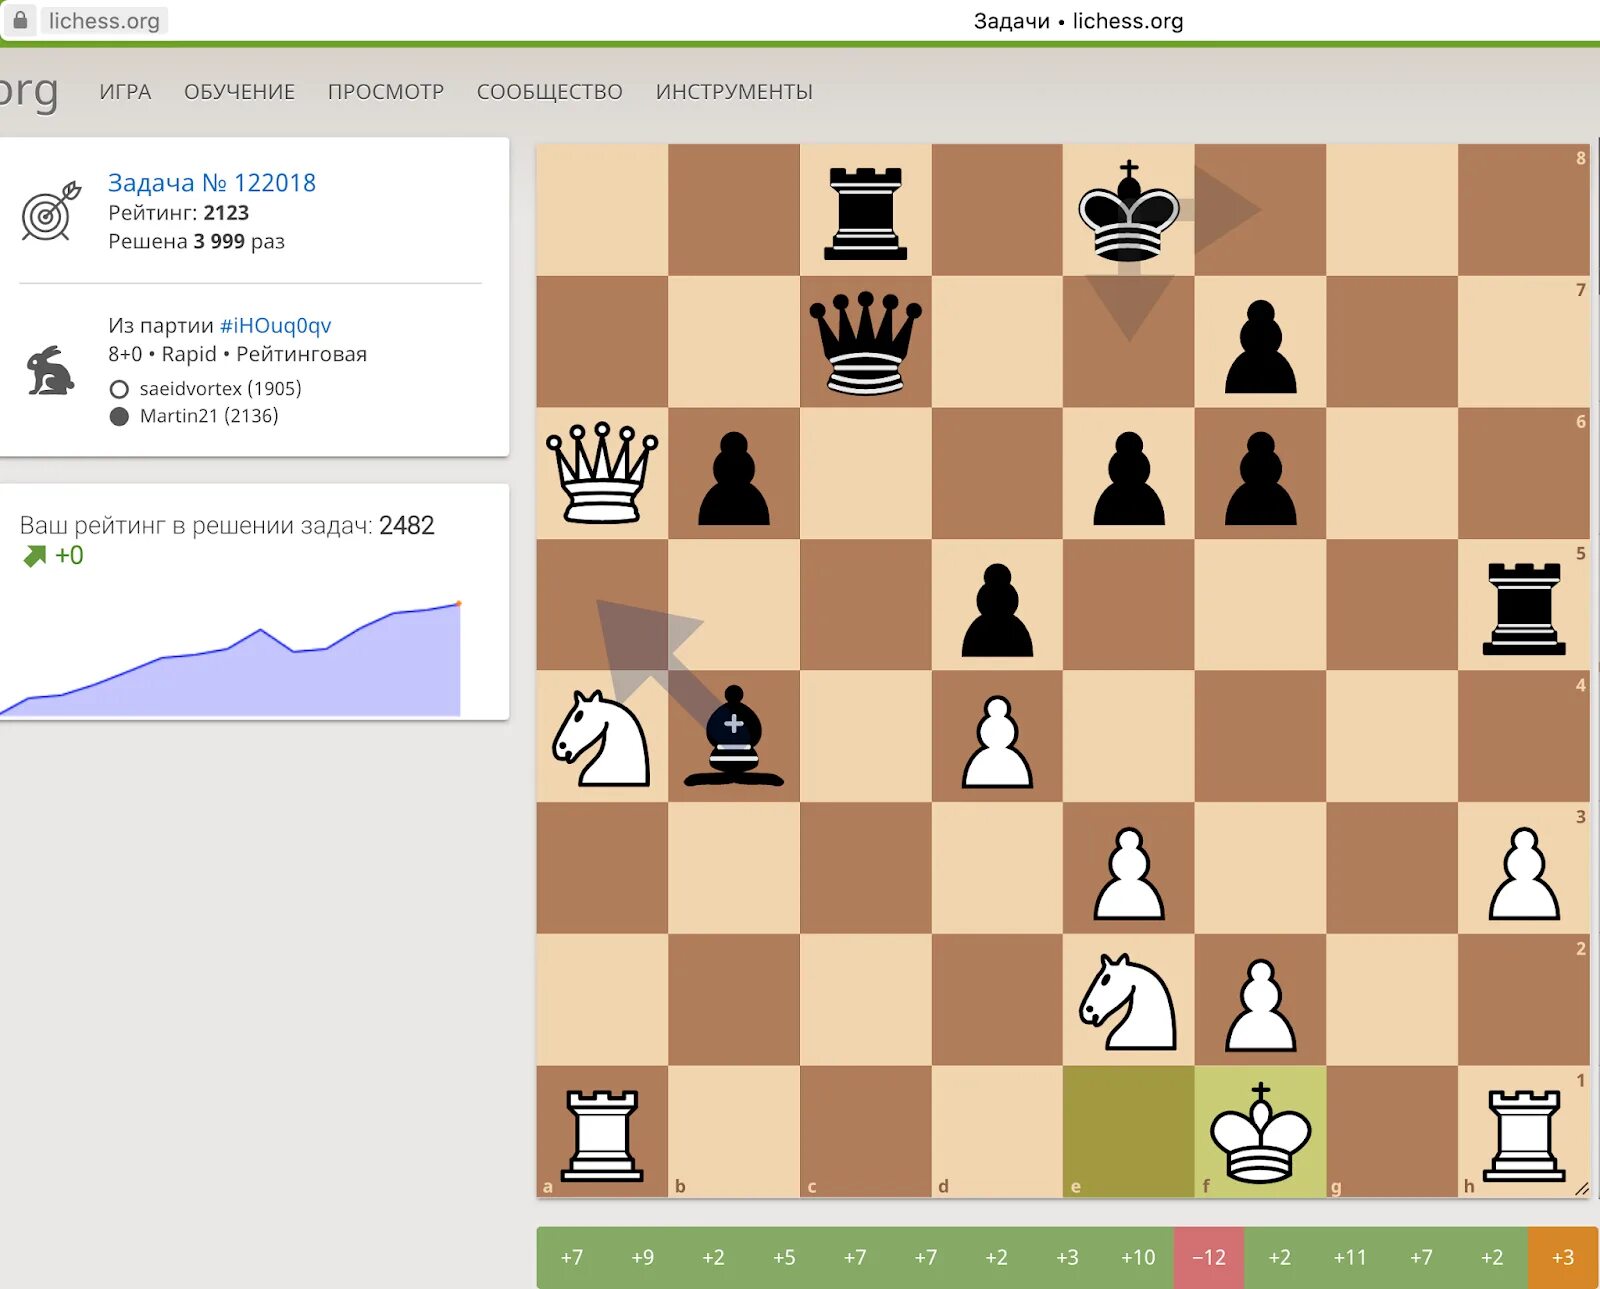Click the lichess.org address field

click(x=104, y=21)
